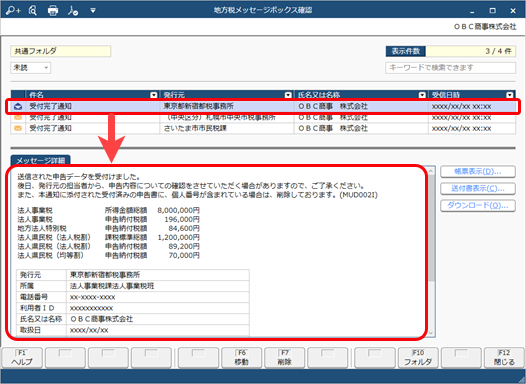This screenshot has width=526, height=384.
Task: Open the 件名 column filter dropdown
Action: [x=154, y=95]
